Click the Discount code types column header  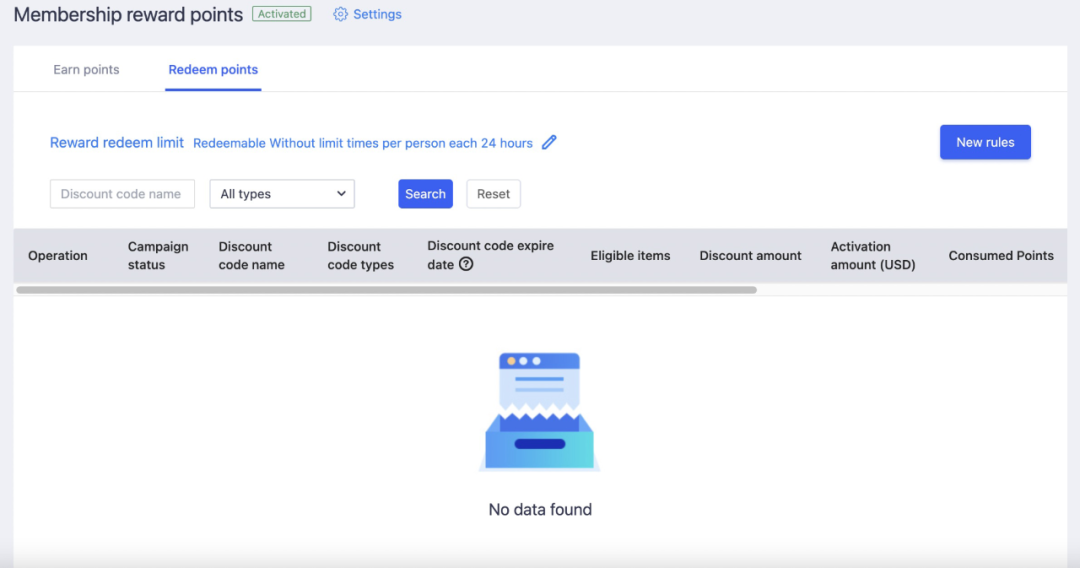click(360, 255)
